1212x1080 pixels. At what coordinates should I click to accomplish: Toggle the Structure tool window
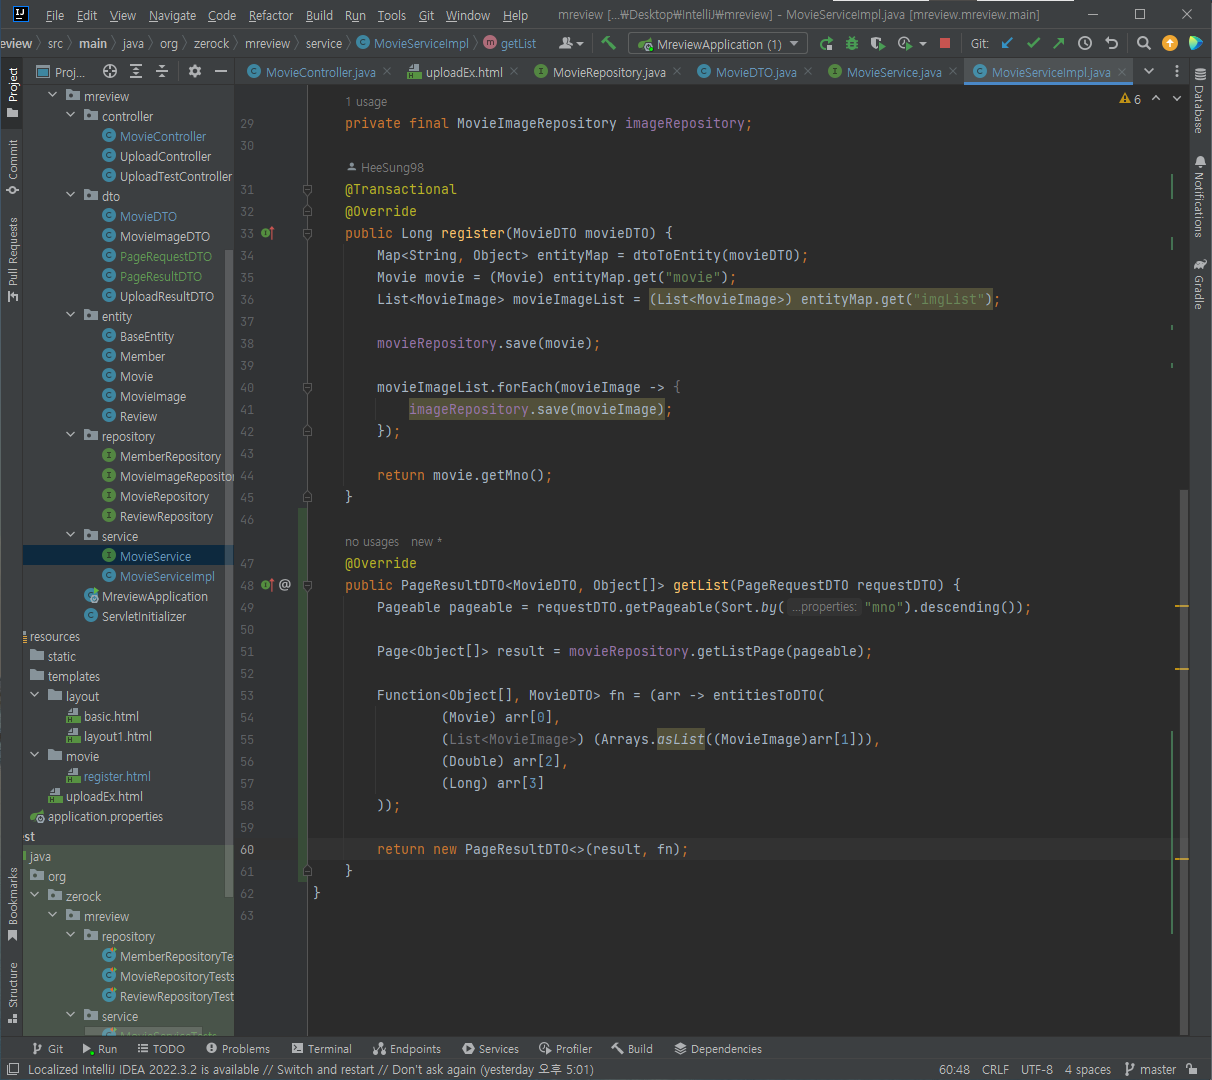click(13, 993)
